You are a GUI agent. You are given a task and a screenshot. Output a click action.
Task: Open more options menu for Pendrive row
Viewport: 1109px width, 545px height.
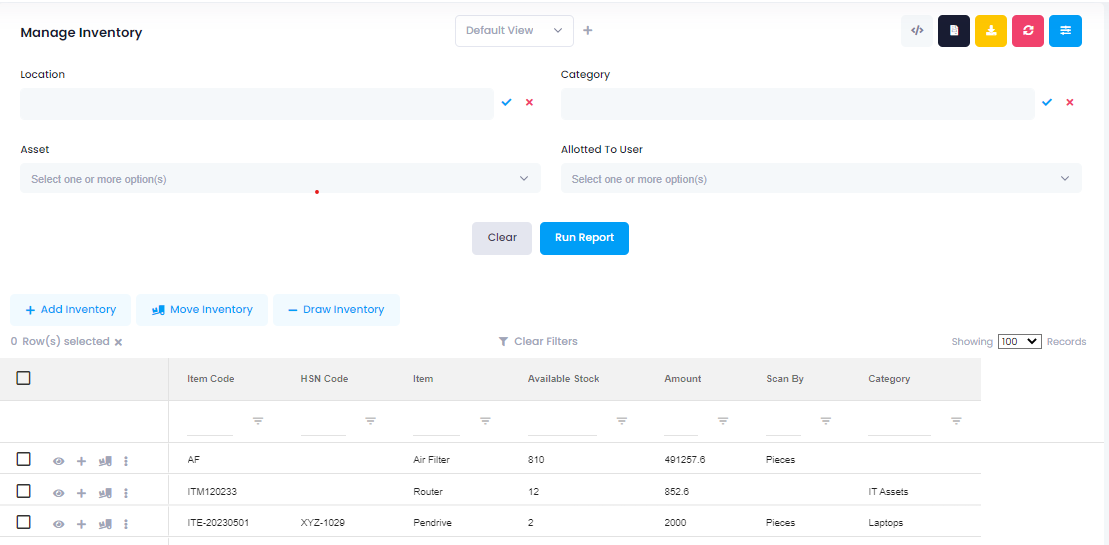pos(126,524)
